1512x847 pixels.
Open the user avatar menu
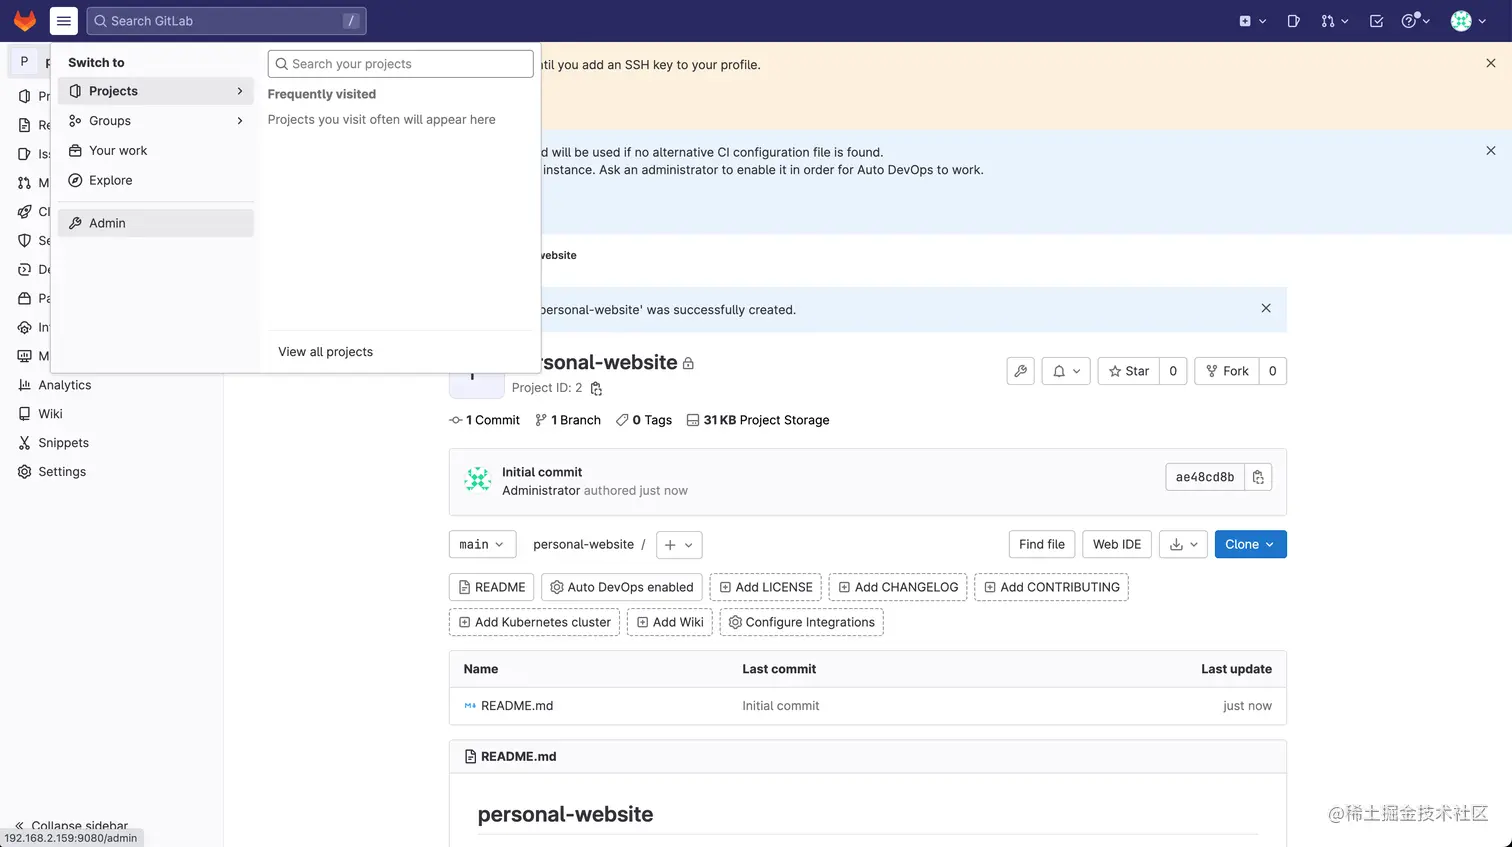point(1467,21)
